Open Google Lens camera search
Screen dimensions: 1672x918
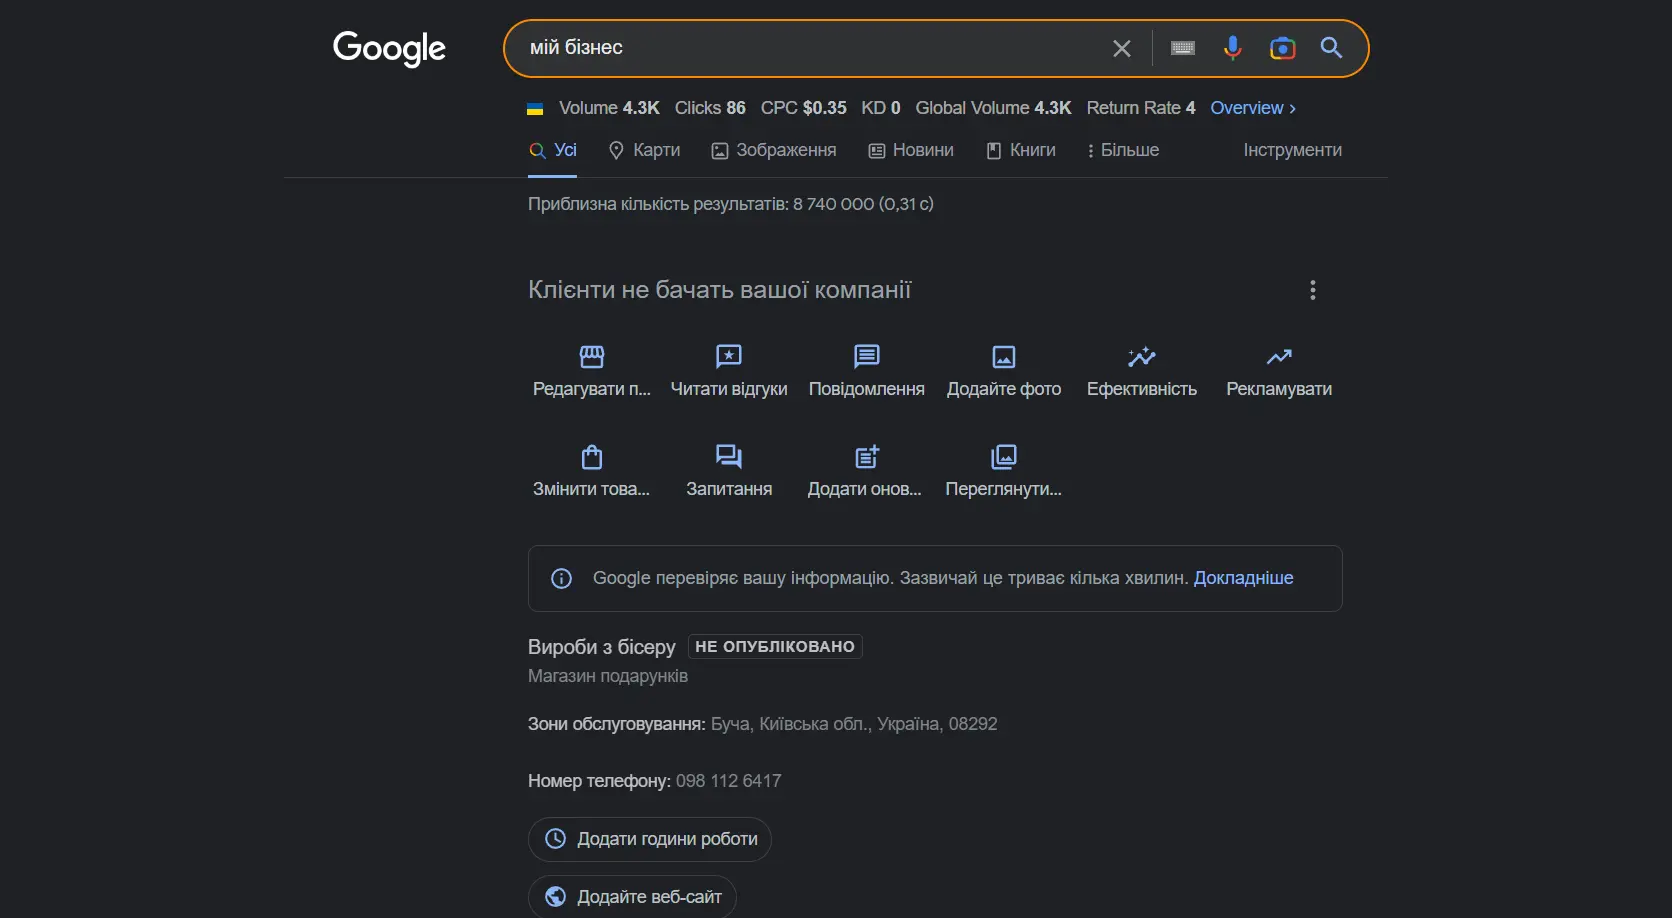click(1282, 48)
